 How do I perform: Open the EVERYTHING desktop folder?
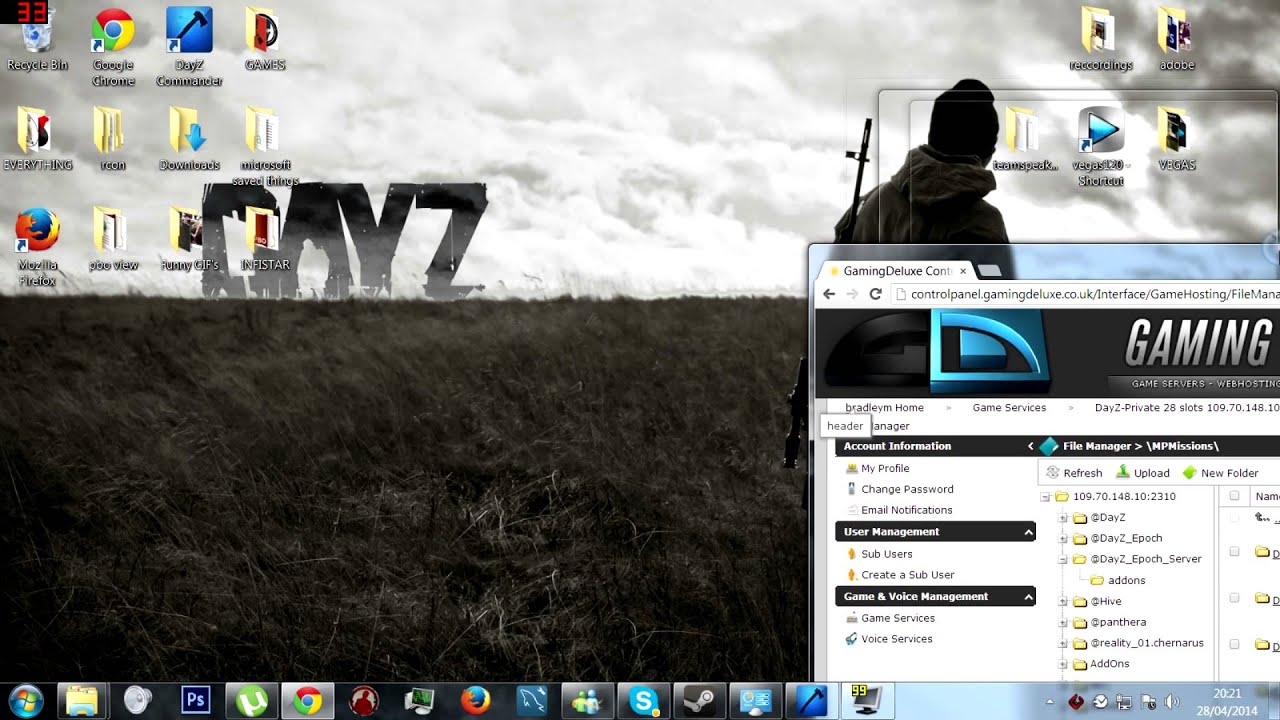(38, 139)
